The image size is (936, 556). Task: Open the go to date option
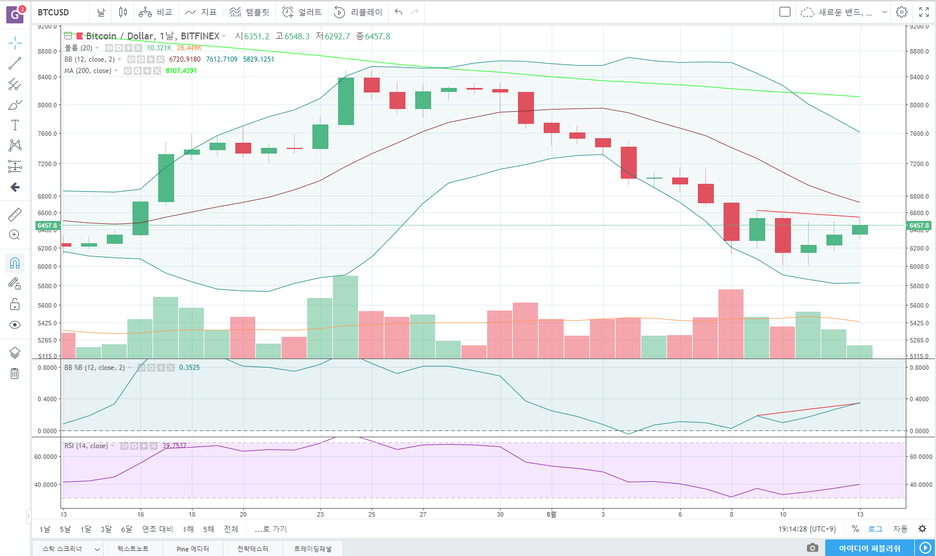tap(270, 529)
